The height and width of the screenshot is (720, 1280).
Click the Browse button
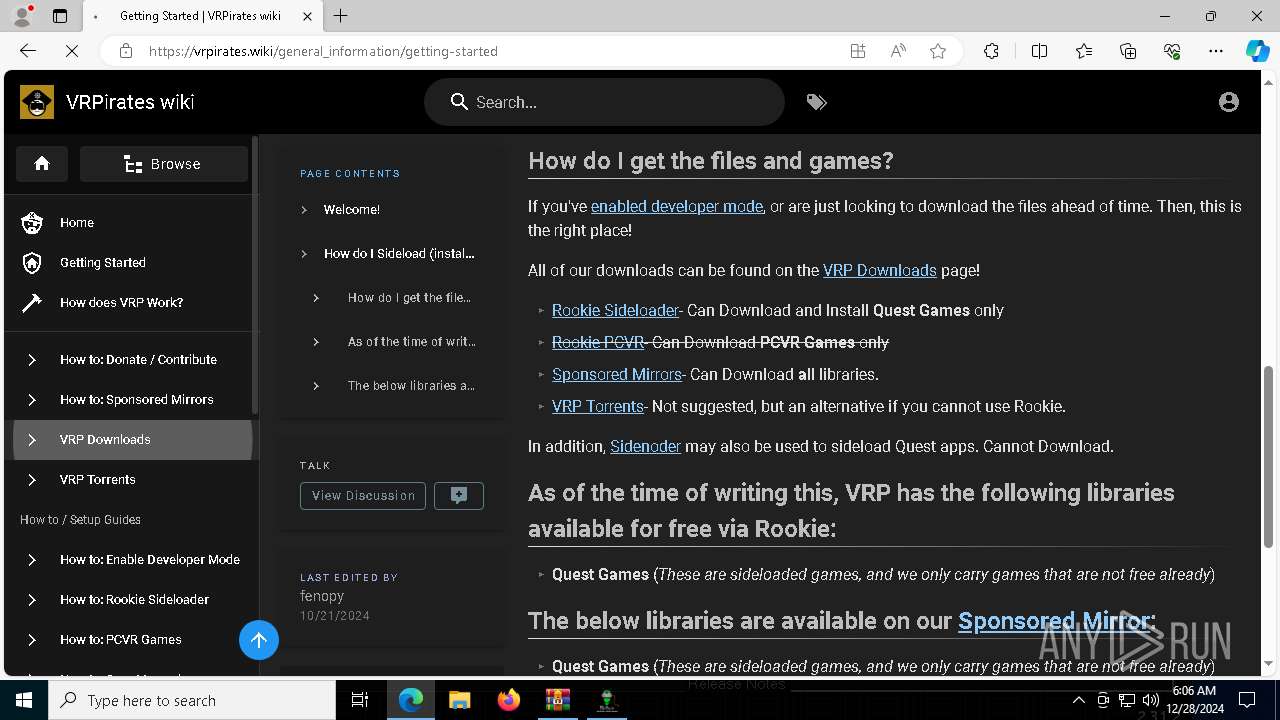[163, 164]
